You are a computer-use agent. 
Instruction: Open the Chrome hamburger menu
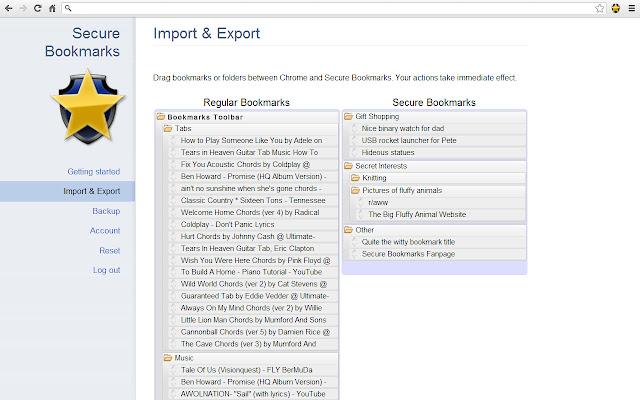(x=630, y=8)
